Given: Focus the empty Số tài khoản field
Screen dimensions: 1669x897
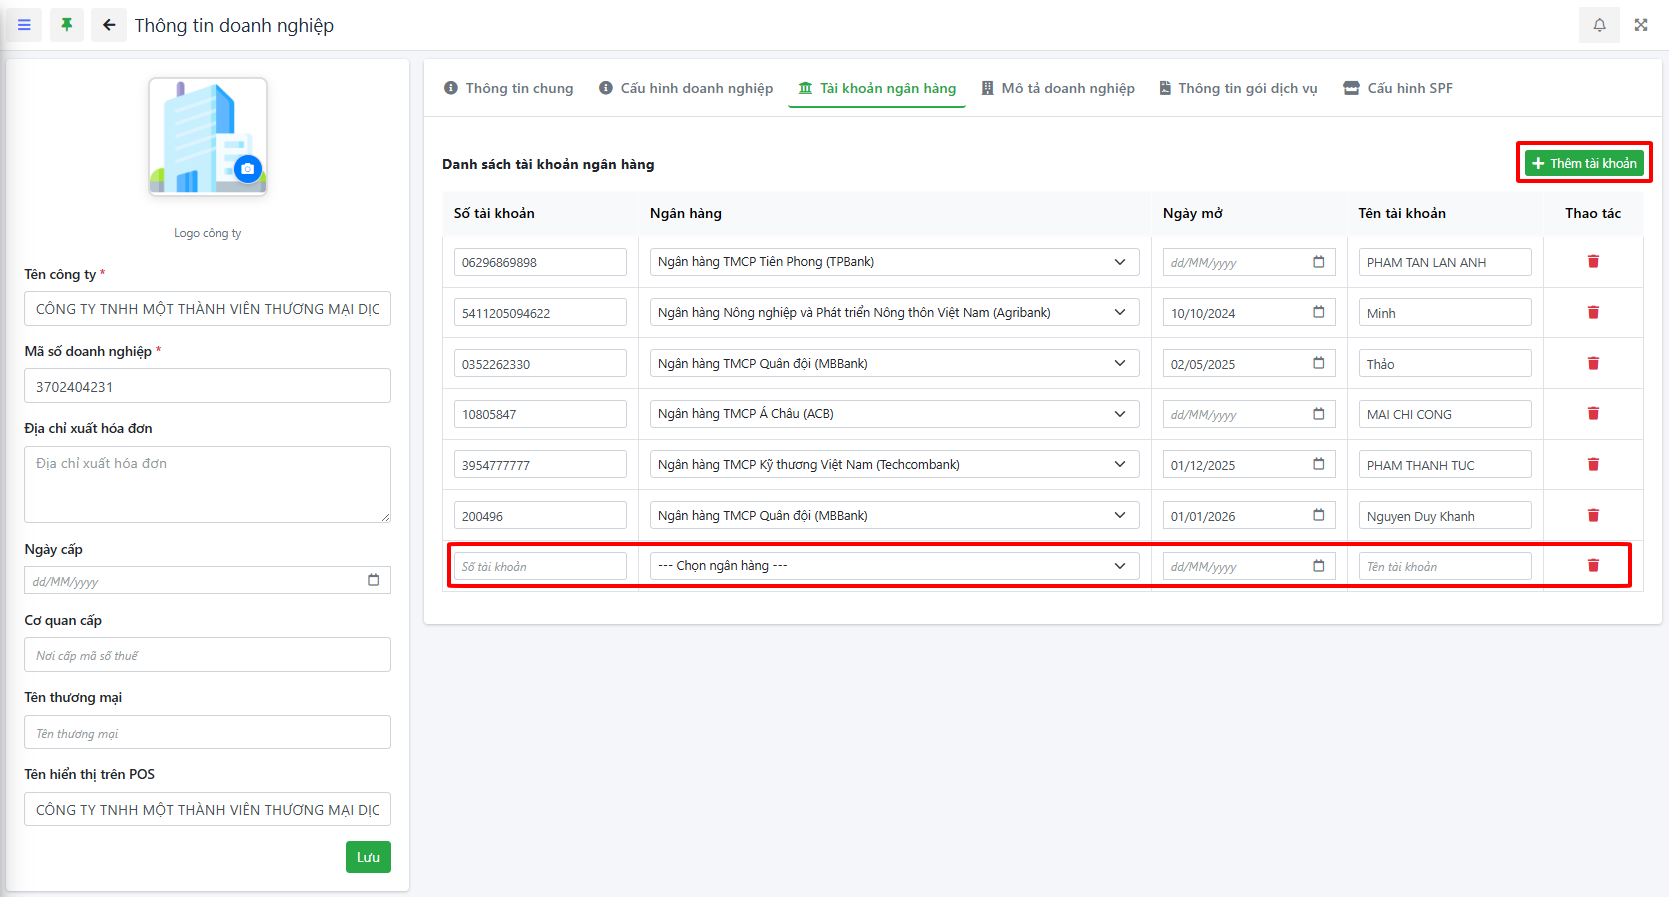Looking at the screenshot, I should coord(540,567).
